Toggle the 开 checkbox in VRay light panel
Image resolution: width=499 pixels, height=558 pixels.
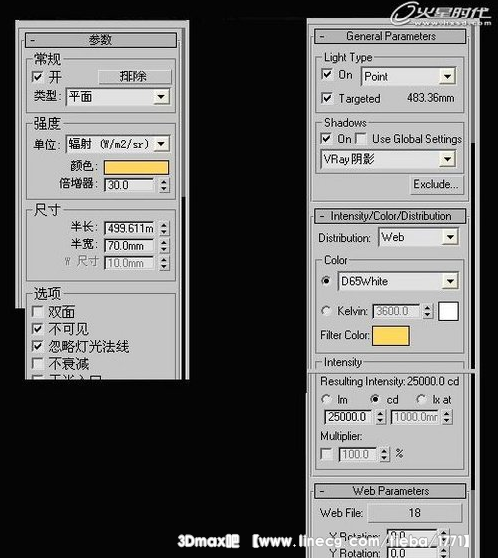pyautogui.click(x=37, y=77)
